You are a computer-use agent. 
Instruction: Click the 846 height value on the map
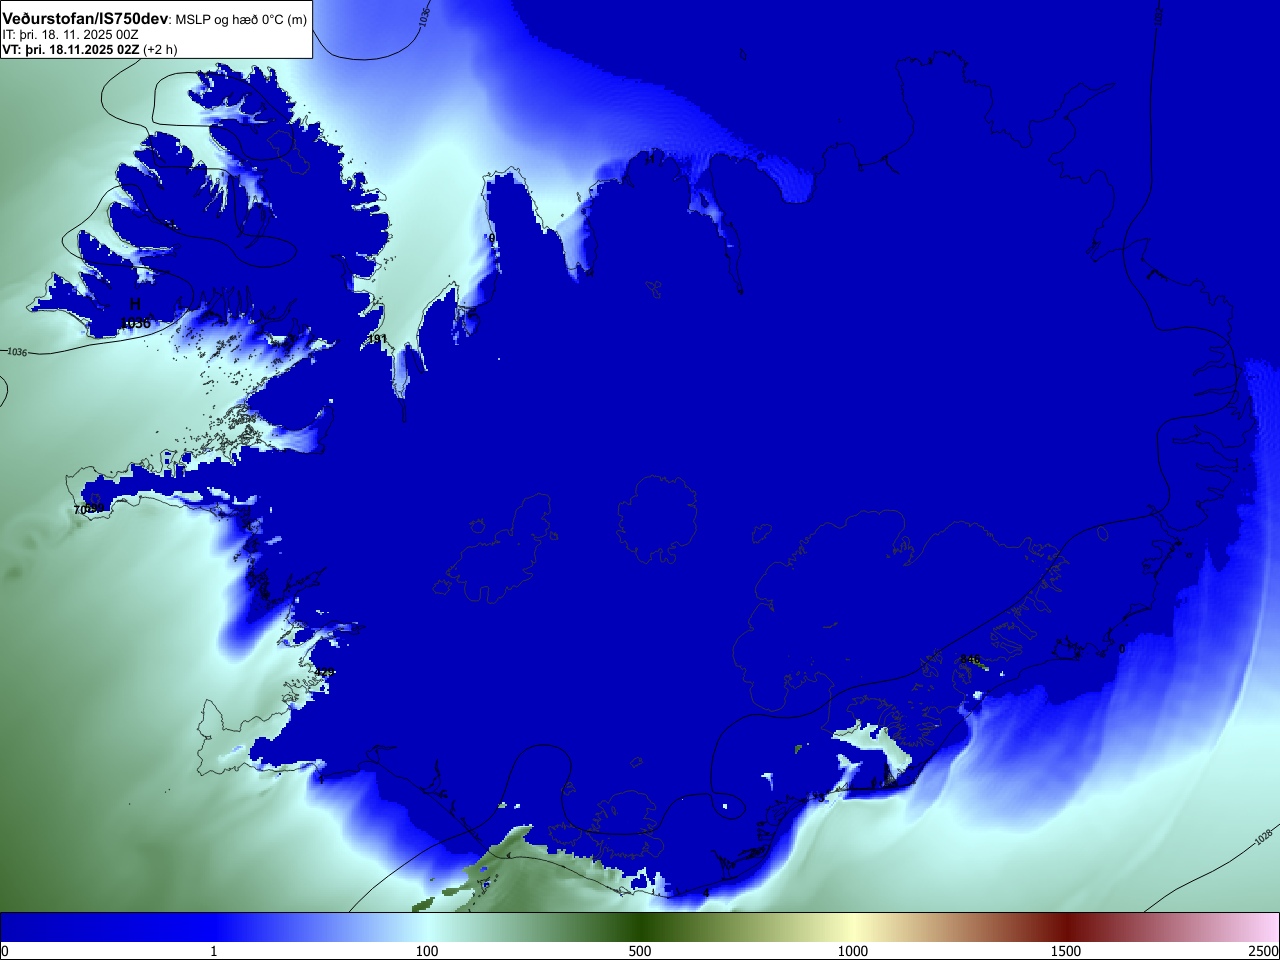pos(969,660)
